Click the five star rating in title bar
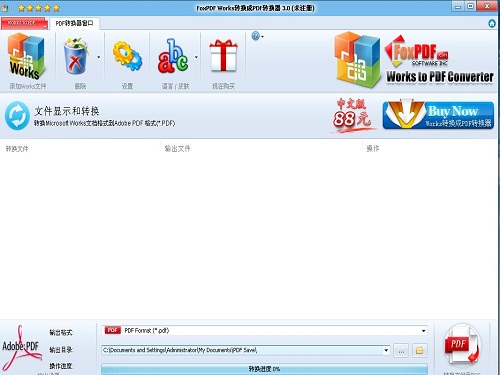This screenshot has width=500, height=375. 39,8
